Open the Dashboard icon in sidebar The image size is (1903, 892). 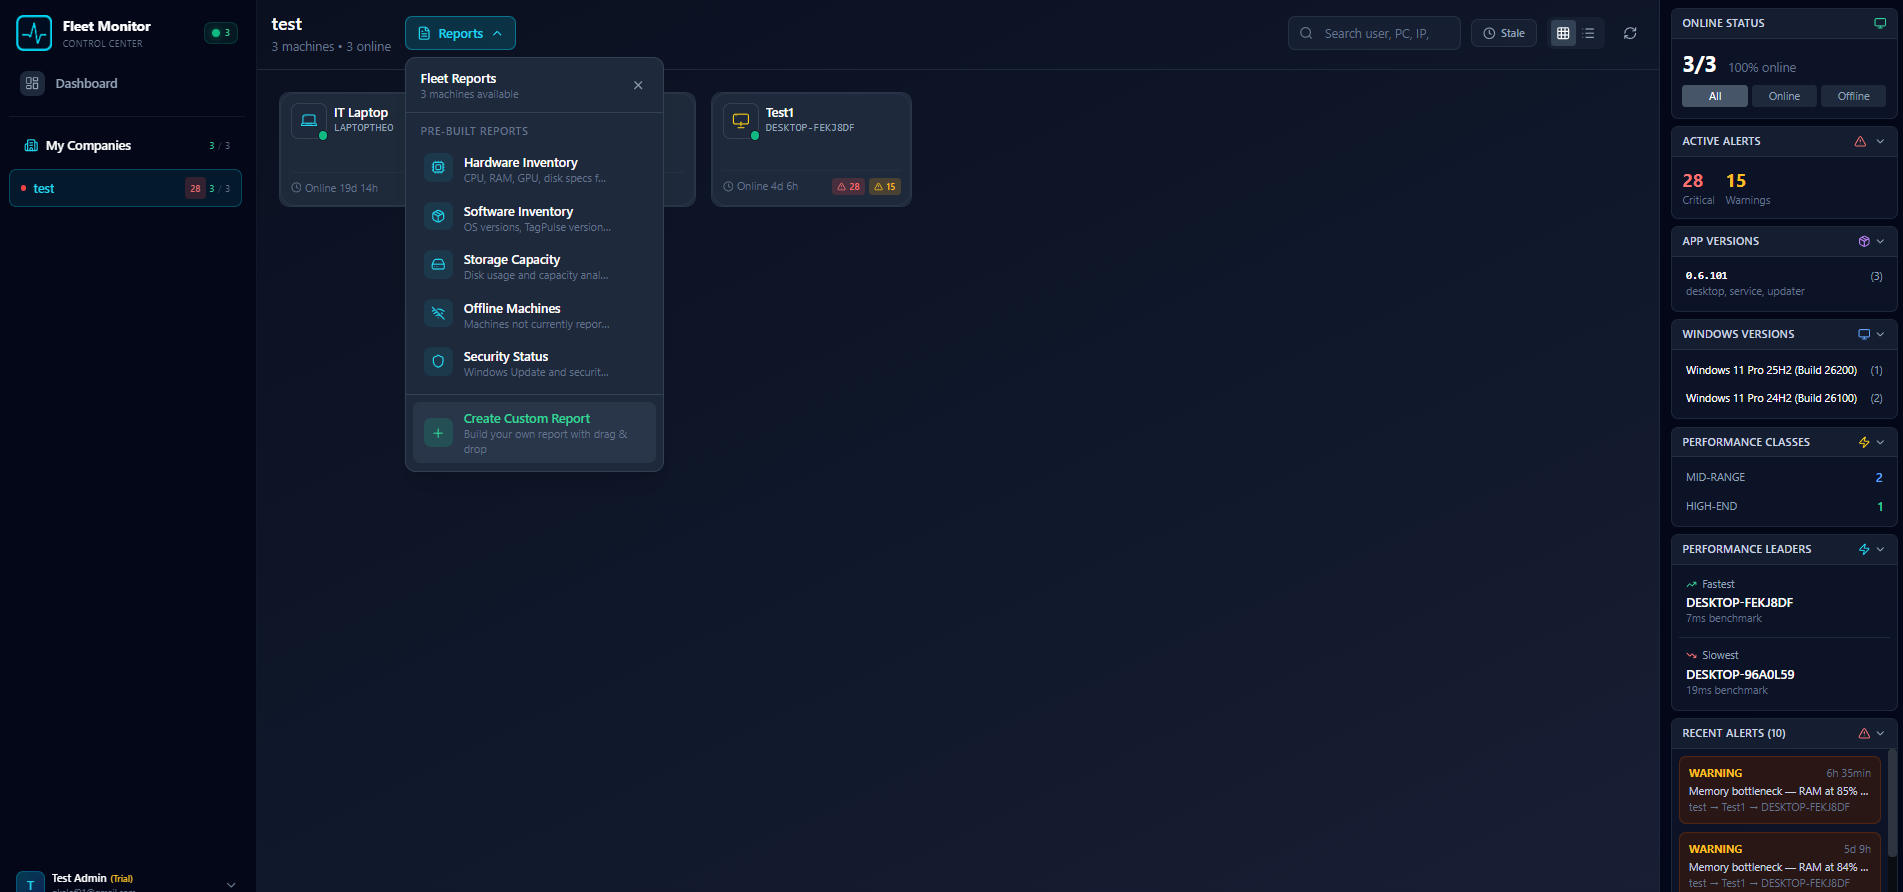pyautogui.click(x=32, y=84)
